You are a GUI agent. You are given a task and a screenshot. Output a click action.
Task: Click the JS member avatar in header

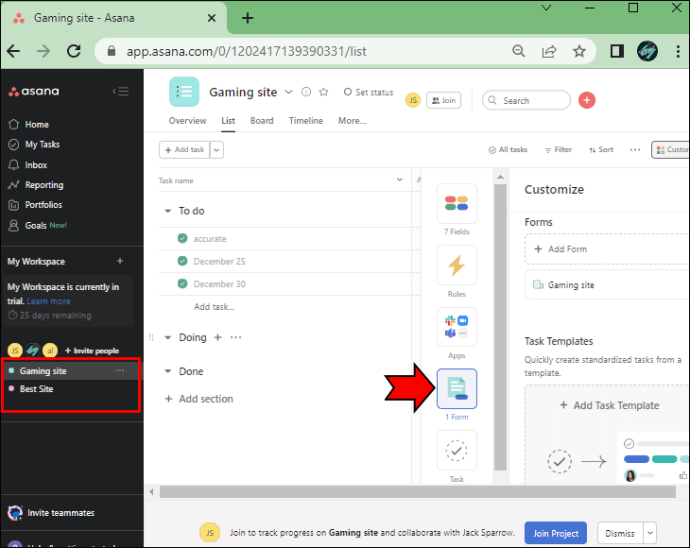pyautogui.click(x=413, y=100)
